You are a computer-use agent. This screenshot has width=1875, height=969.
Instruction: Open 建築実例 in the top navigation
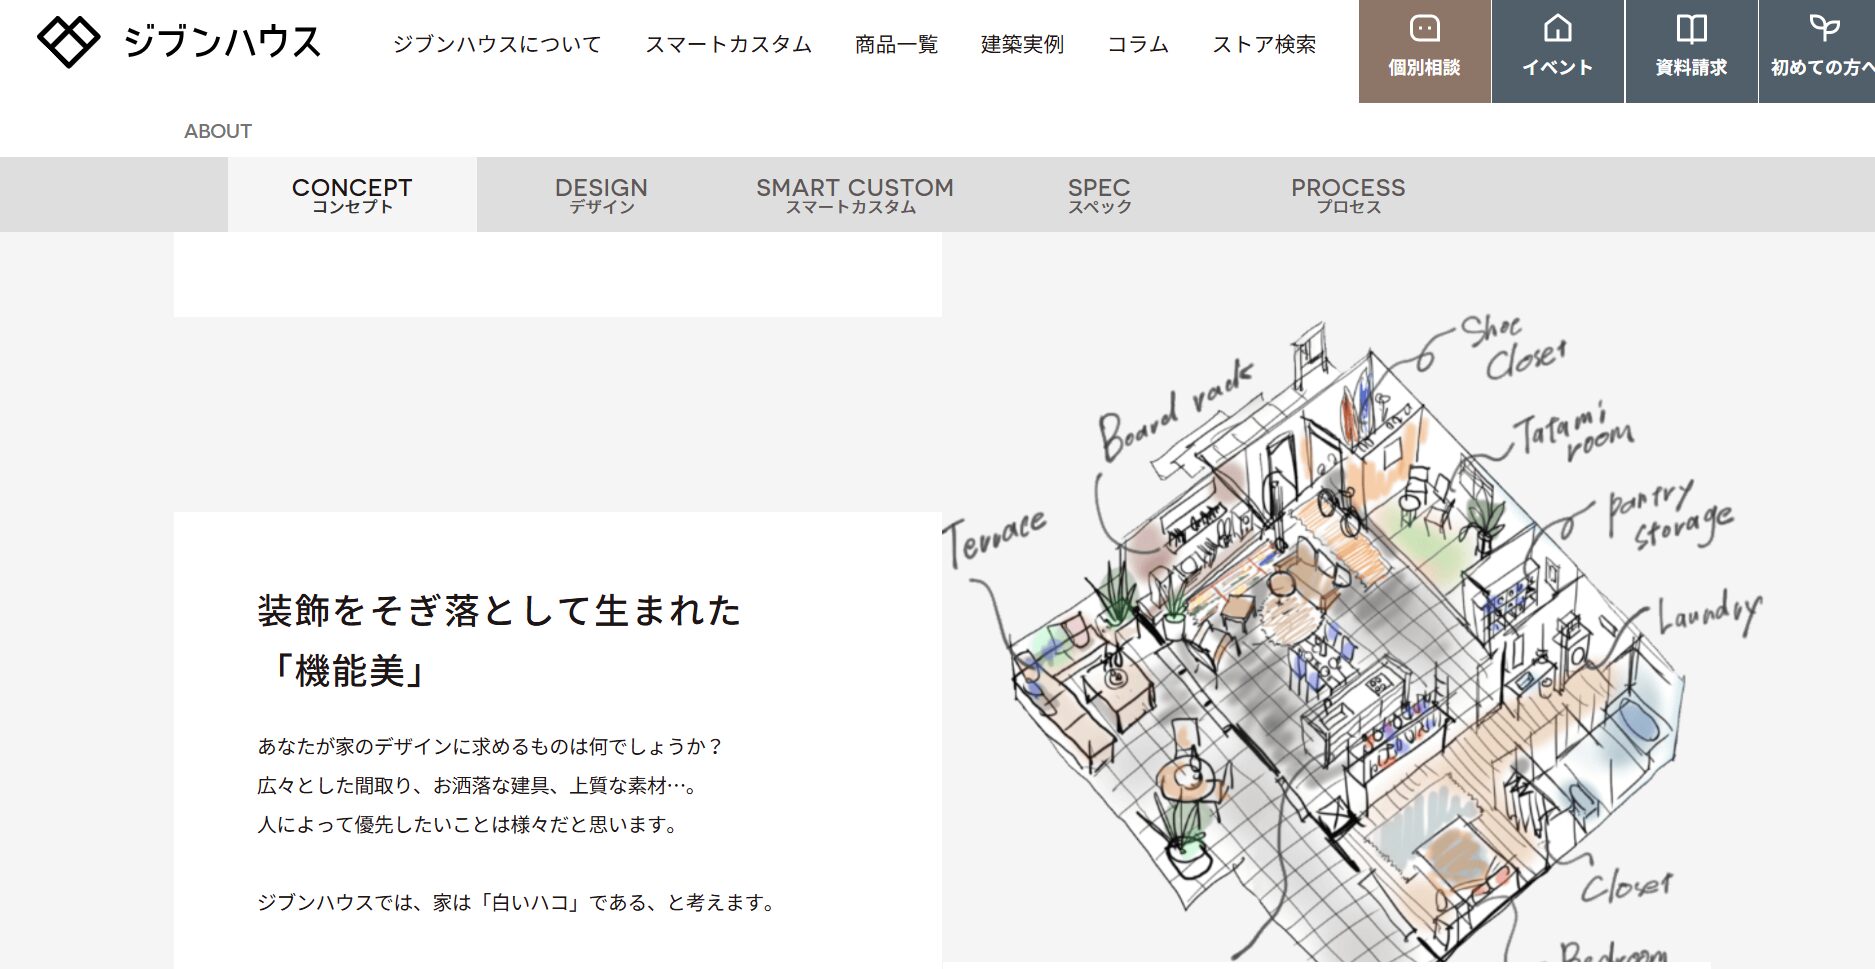click(1022, 45)
